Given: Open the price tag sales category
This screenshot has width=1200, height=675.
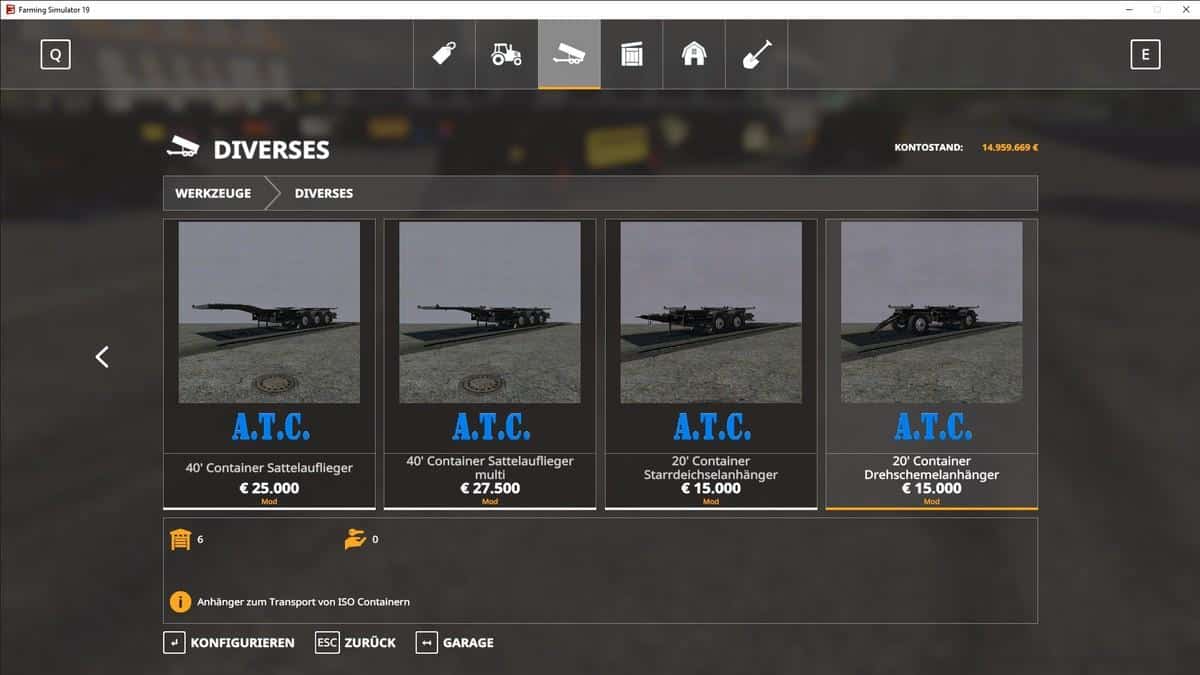Looking at the screenshot, I should [x=445, y=54].
